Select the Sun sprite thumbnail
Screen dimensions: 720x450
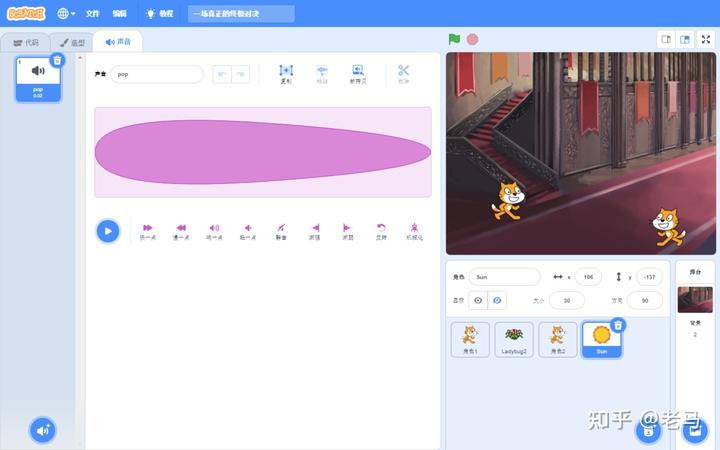click(x=602, y=340)
